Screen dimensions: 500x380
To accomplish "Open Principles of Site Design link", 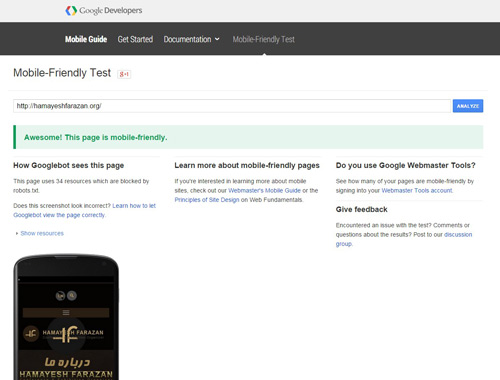I will (207, 200).
